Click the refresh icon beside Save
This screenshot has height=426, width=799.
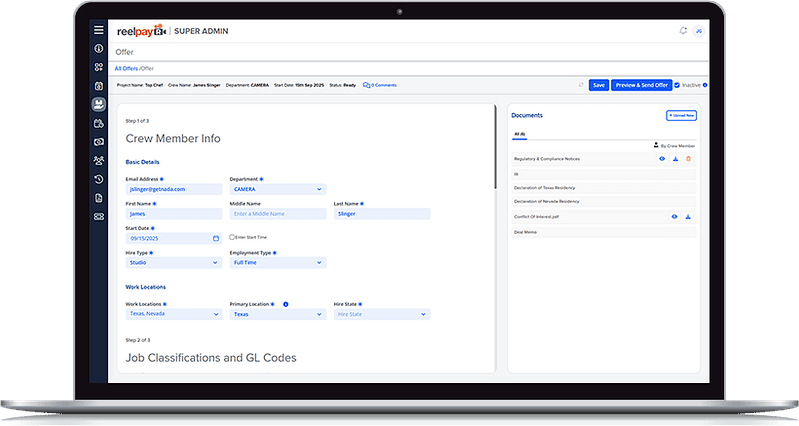[581, 85]
